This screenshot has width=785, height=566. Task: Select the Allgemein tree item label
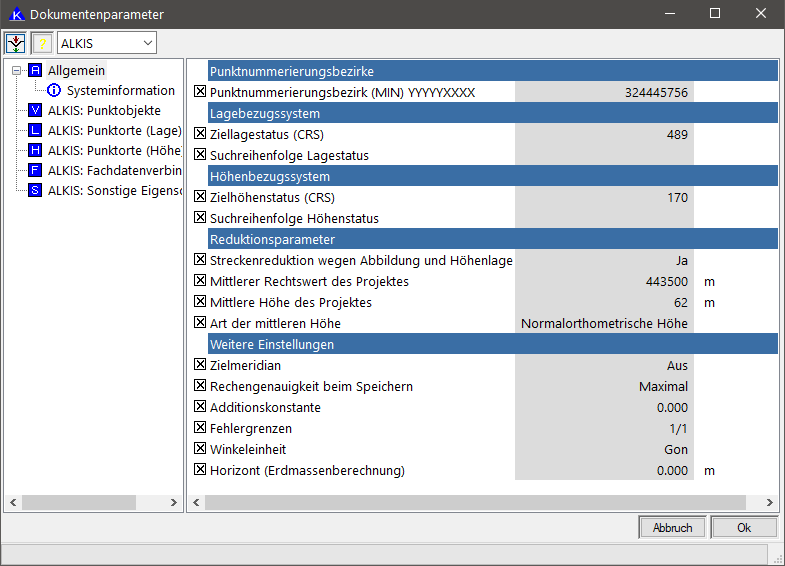click(x=76, y=70)
